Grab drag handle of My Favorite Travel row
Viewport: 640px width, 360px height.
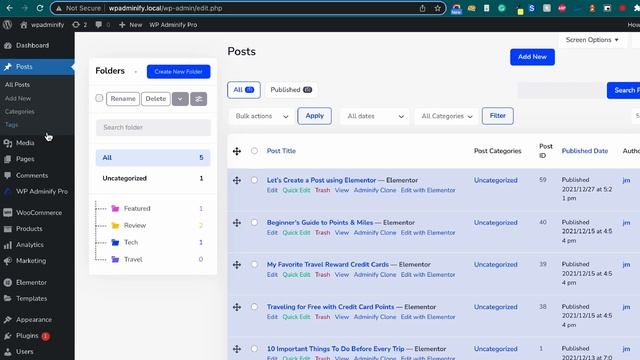[x=237, y=265]
